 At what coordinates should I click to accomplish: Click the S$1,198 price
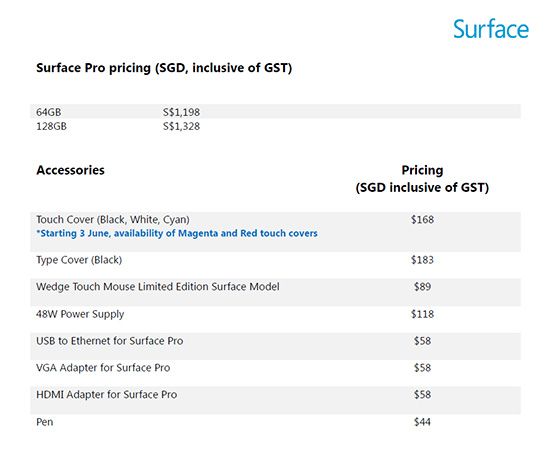(x=181, y=112)
